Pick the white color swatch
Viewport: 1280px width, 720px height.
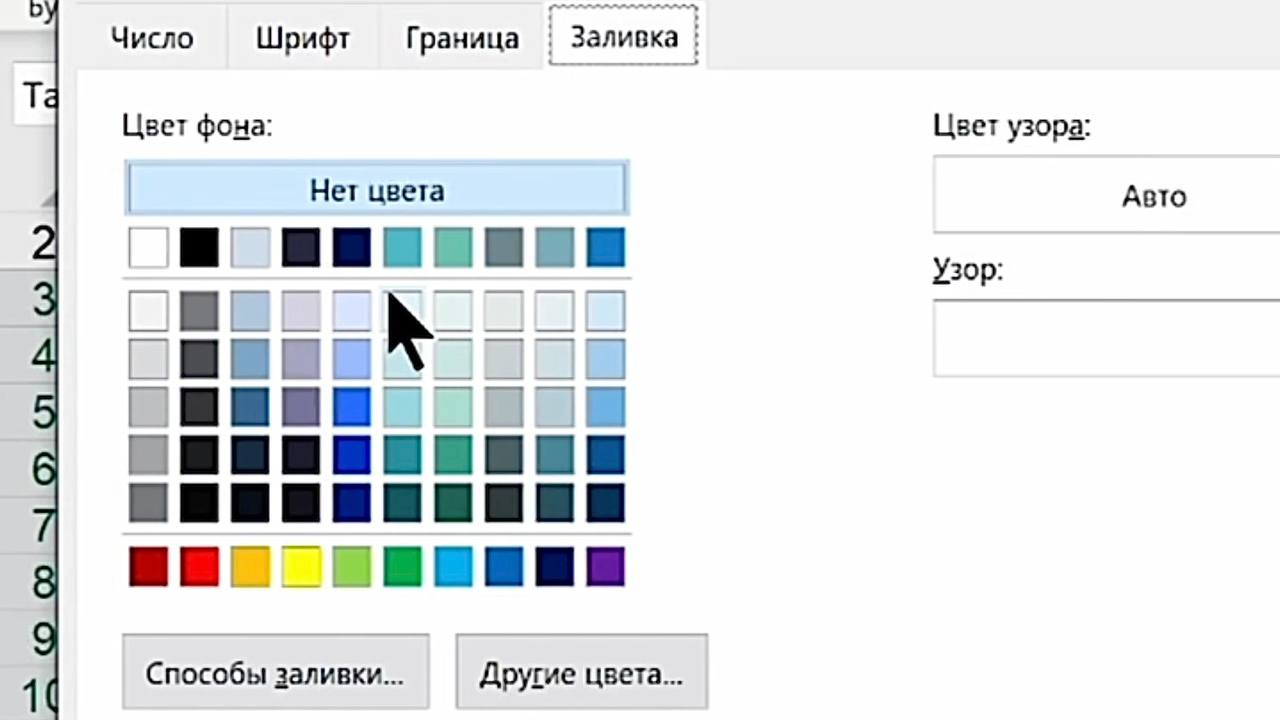click(149, 248)
